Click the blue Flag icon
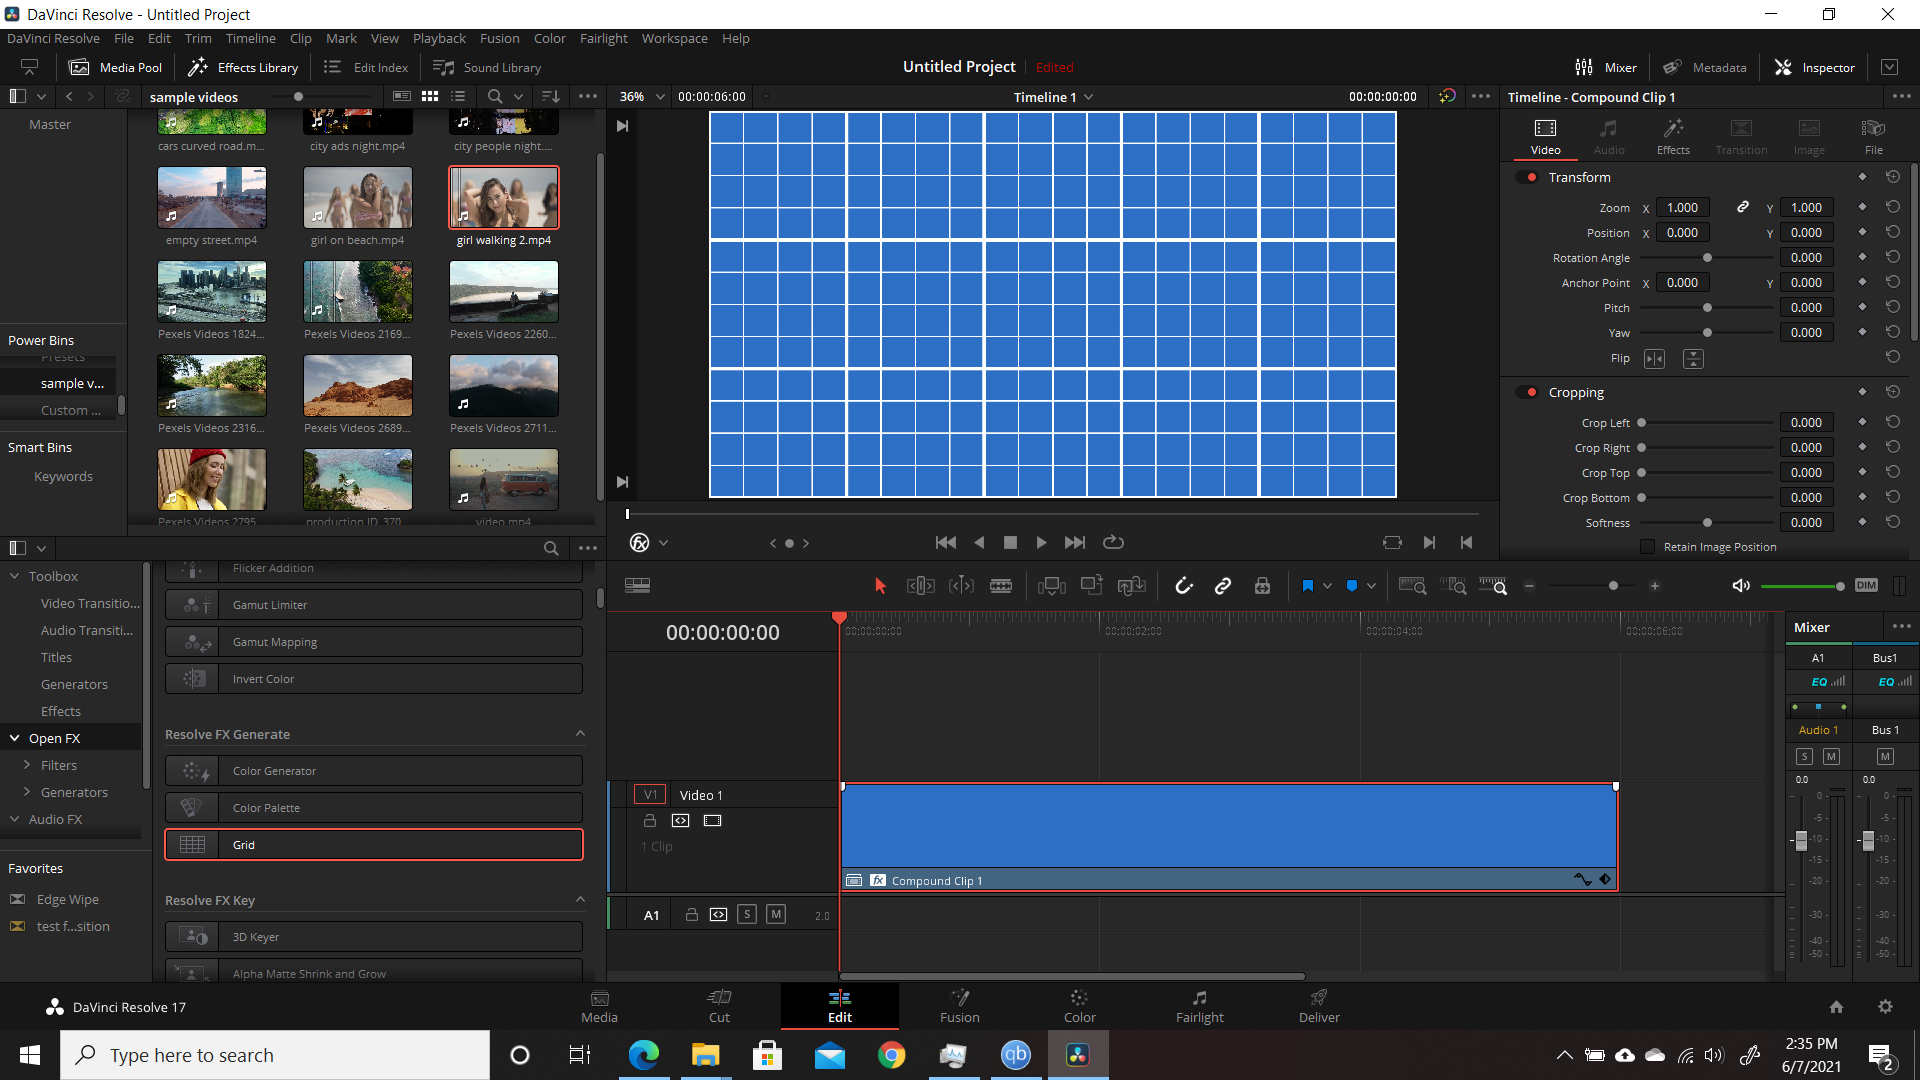This screenshot has height=1080, width=1920. click(x=1308, y=586)
